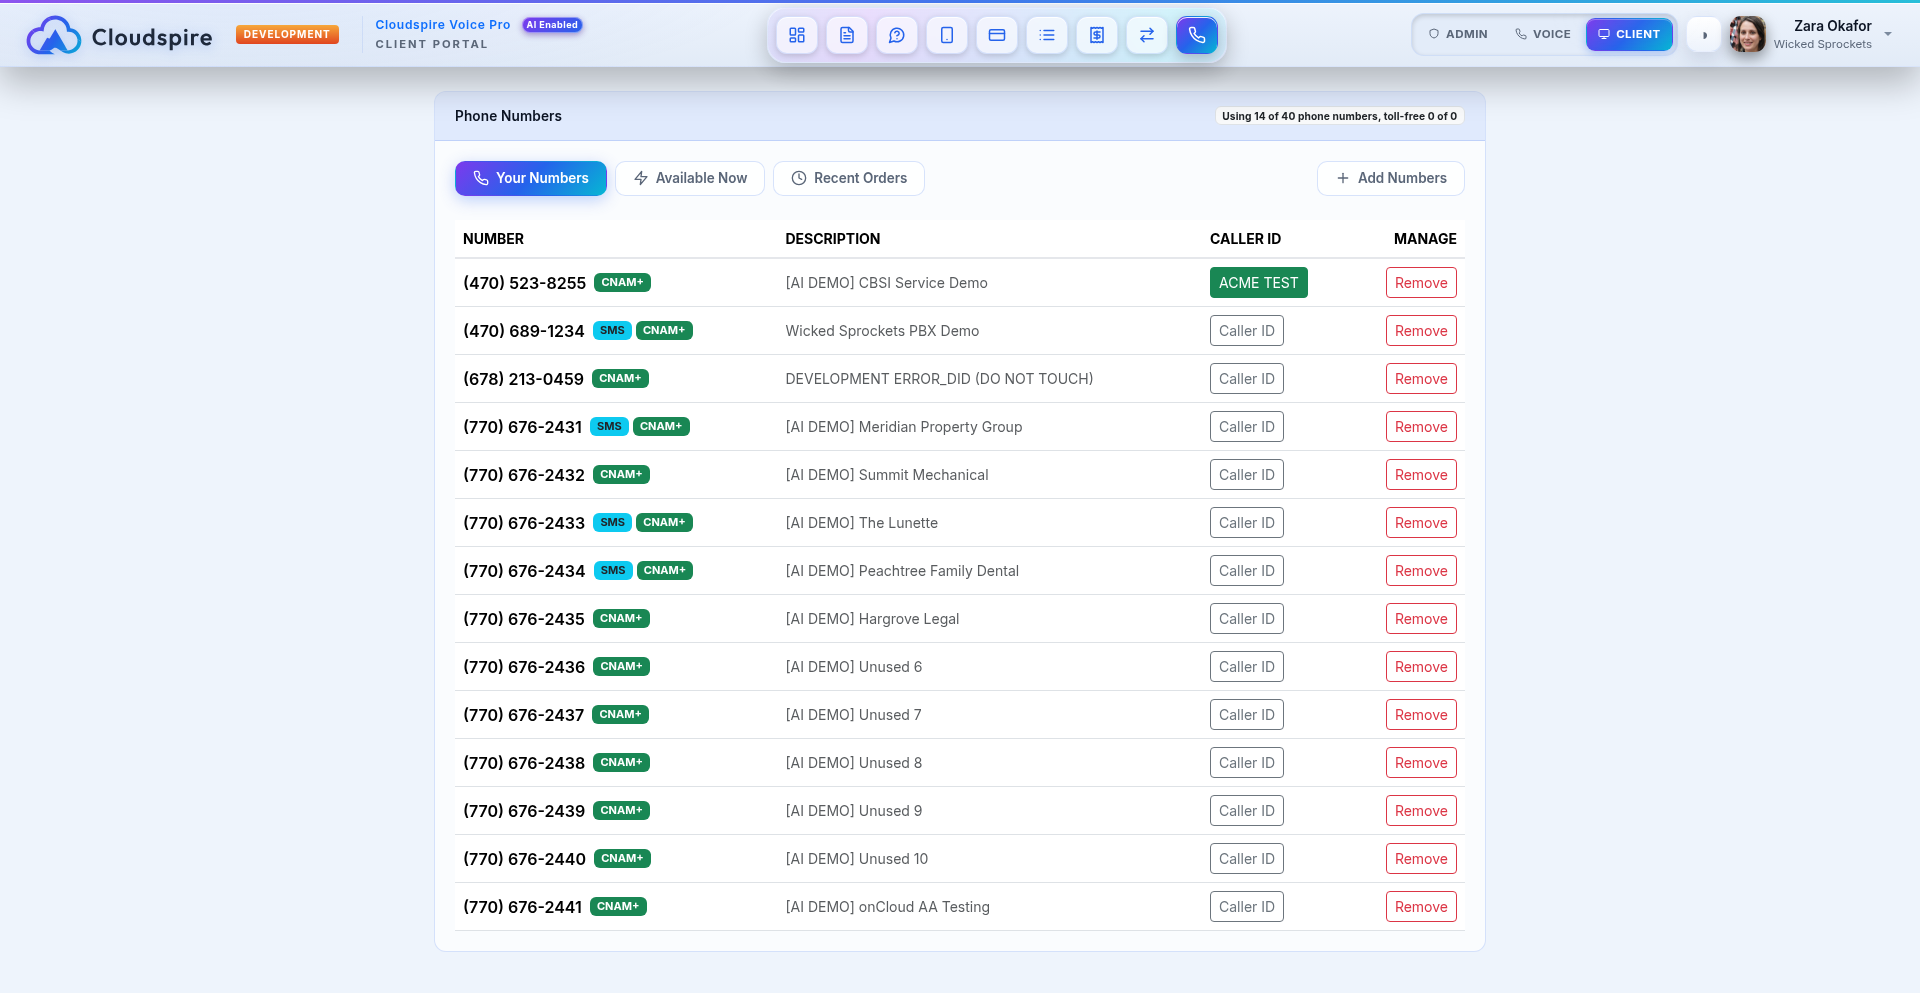Remove number (470) 689-1234

click(1421, 331)
